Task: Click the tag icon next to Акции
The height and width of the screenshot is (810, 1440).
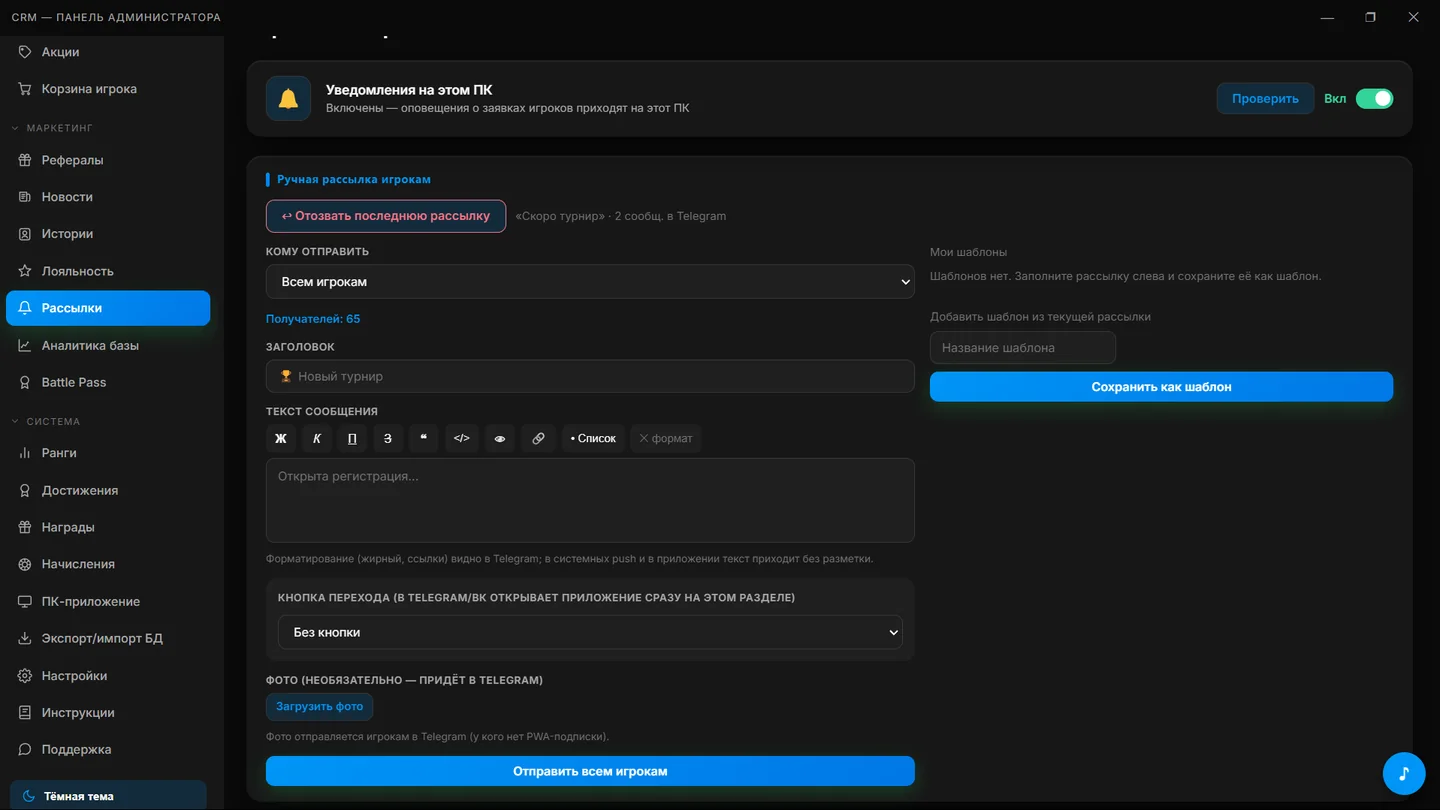Action: 25,52
